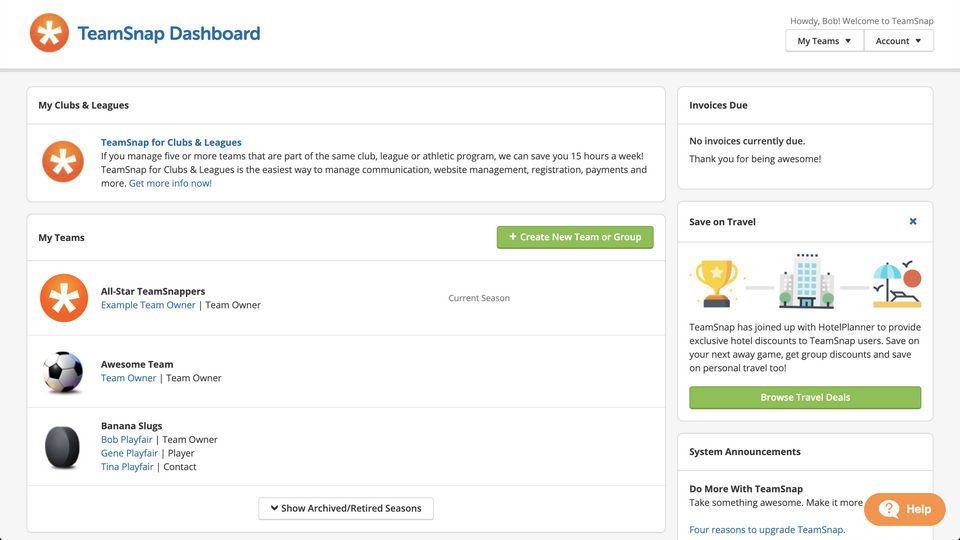960x540 pixels.
Task: Open the Help chat bubble
Action: click(904, 509)
